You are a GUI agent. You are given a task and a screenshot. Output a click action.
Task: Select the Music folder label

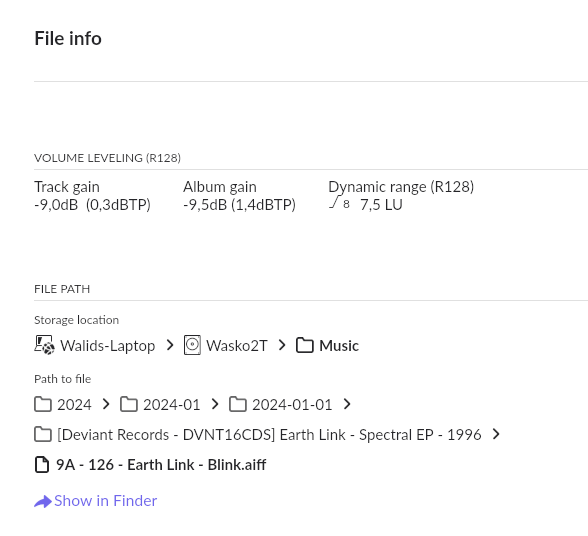coord(339,345)
